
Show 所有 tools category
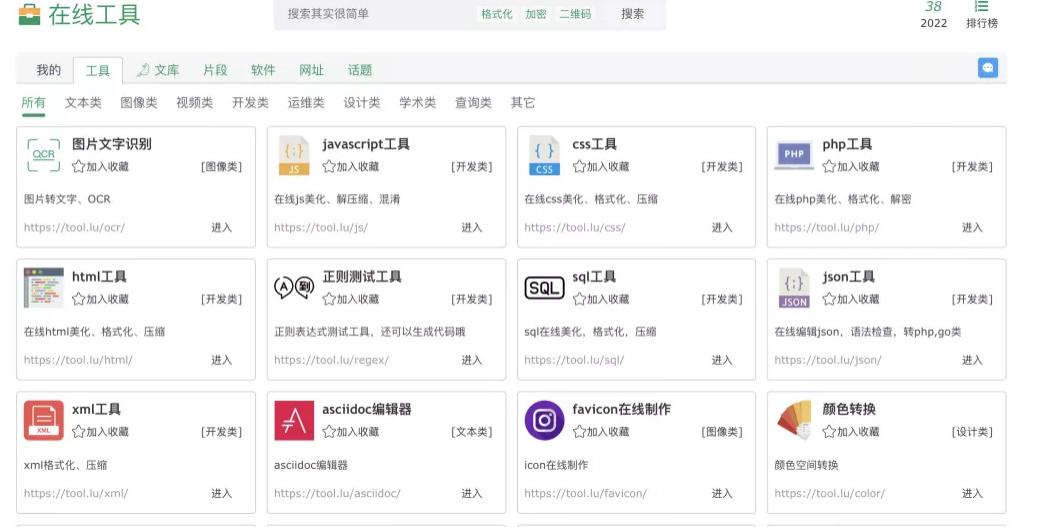[x=33, y=103]
